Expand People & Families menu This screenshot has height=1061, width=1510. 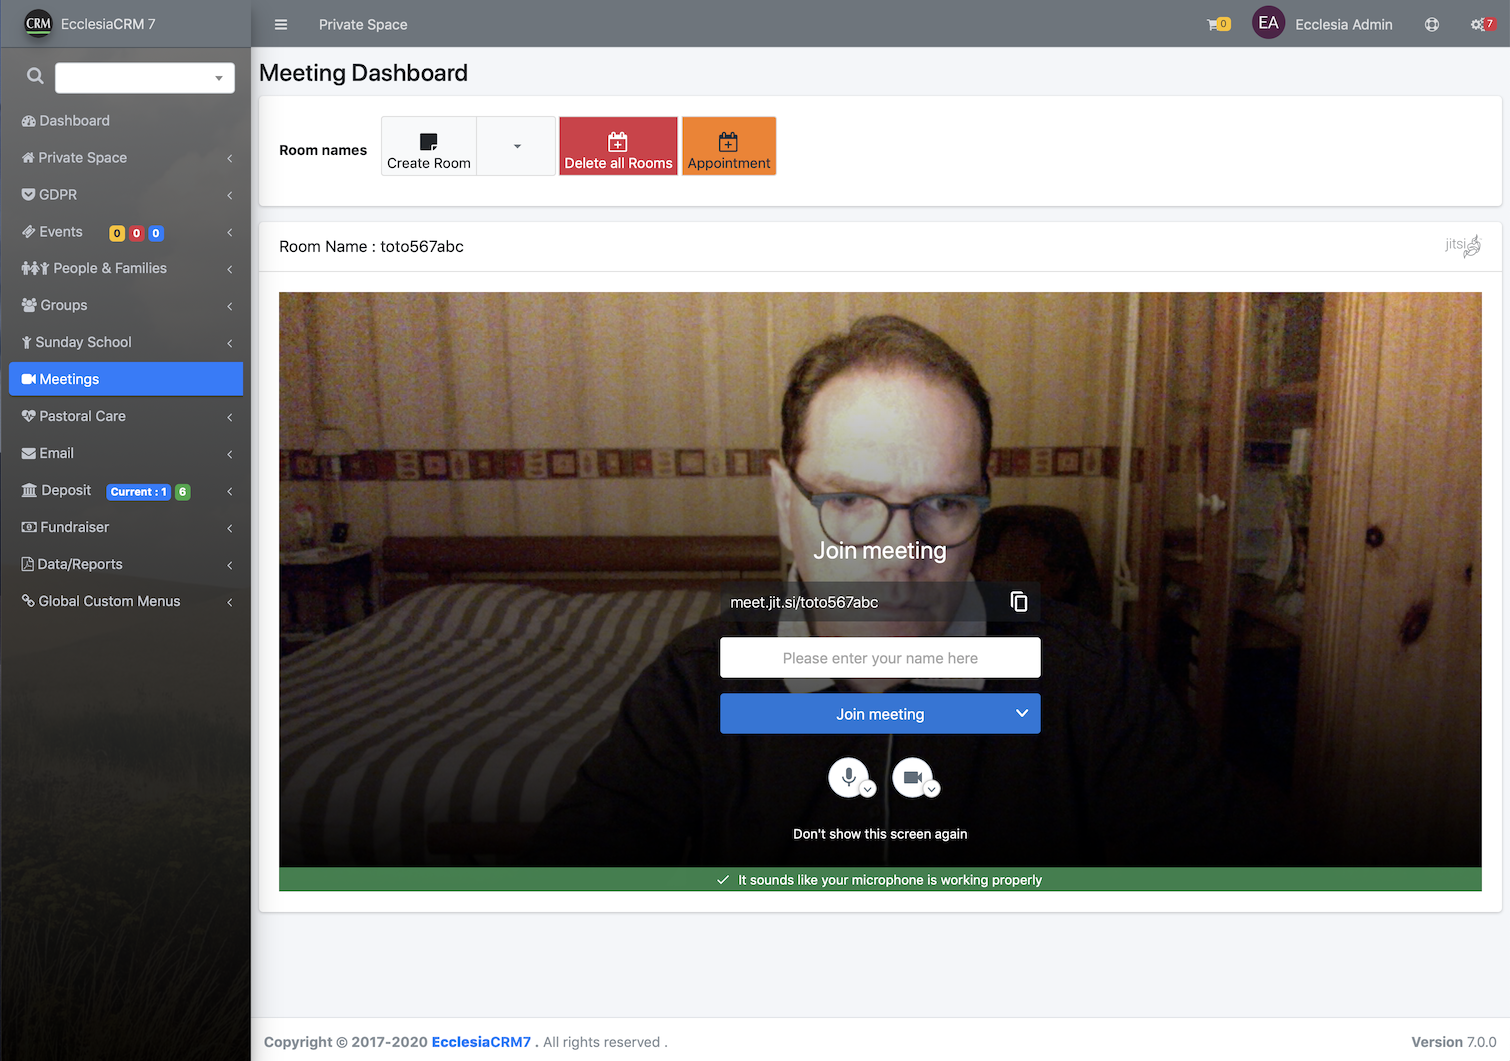pos(126,268)
